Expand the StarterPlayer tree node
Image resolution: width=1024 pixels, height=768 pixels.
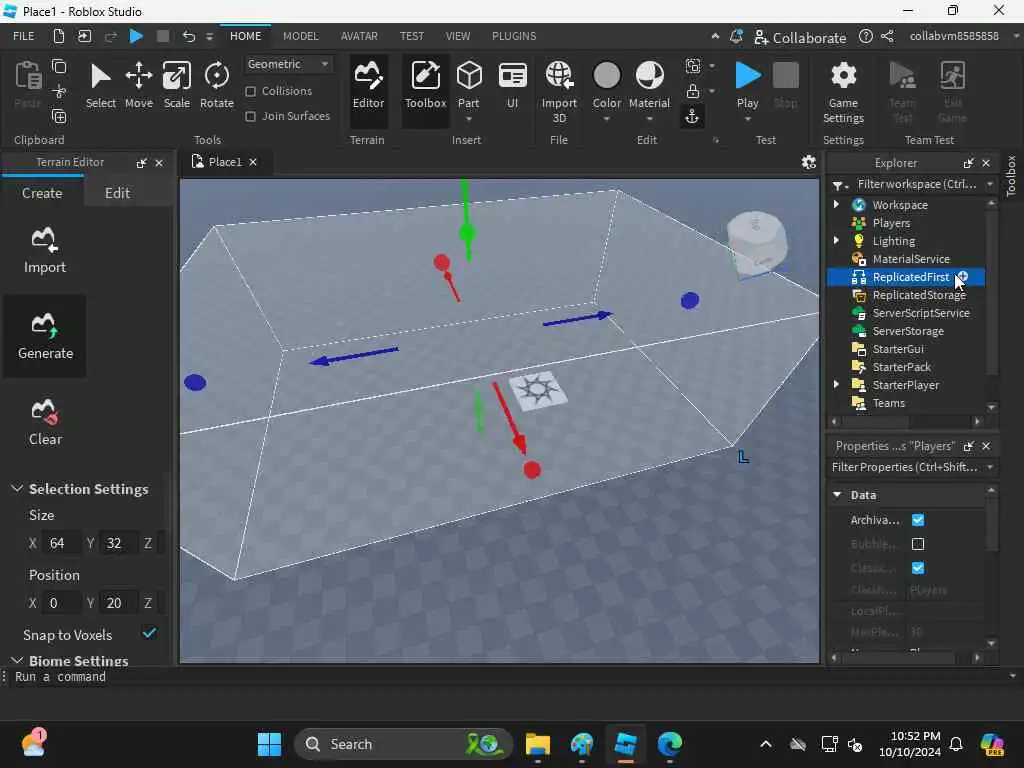point(836,385)
